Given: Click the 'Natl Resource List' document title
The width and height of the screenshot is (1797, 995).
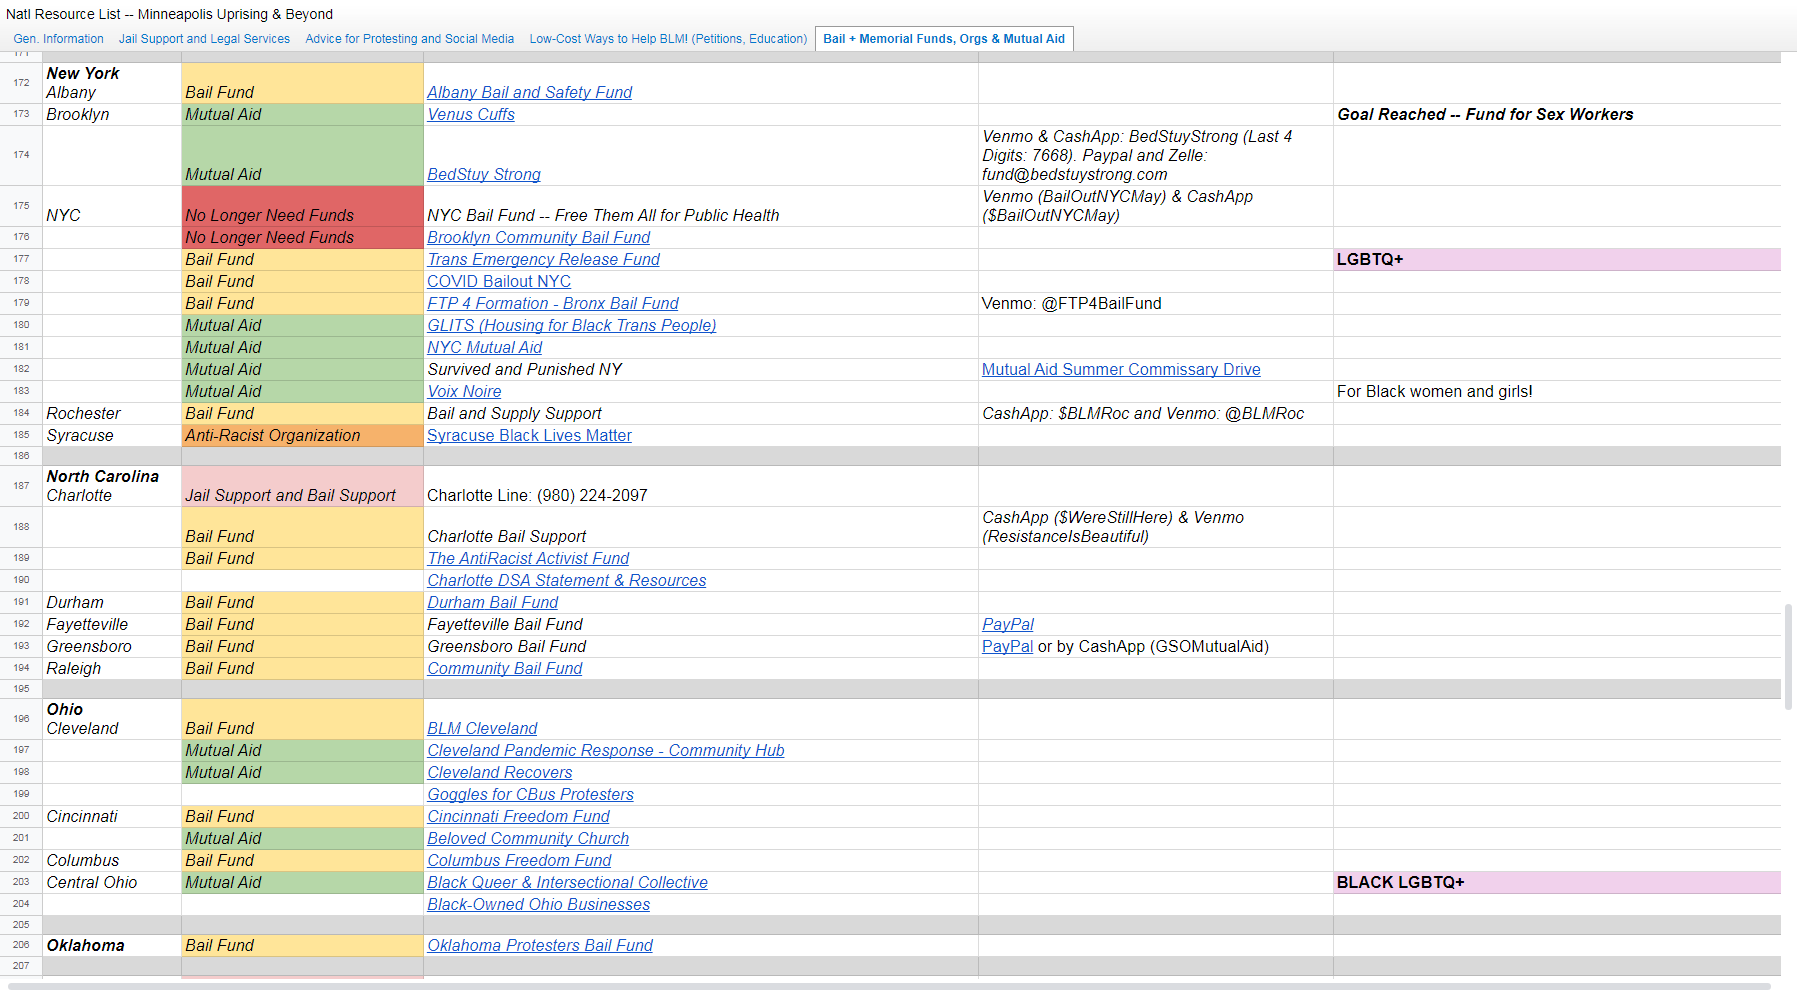Looking at the screenshot, I should [x=169, y=14].
